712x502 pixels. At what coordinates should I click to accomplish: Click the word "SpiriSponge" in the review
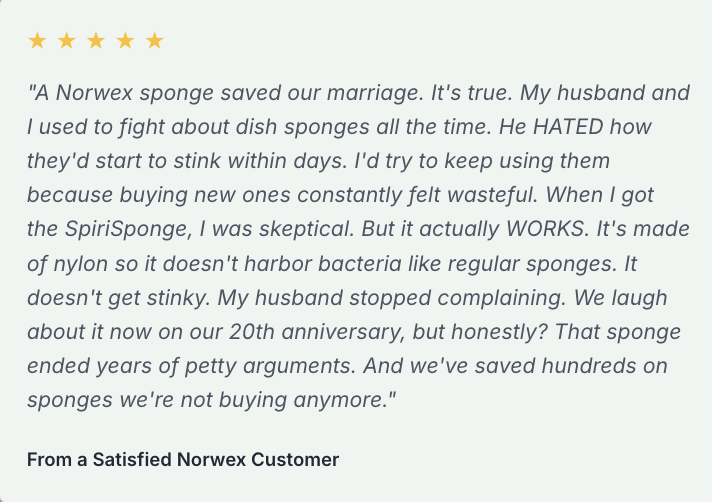click(x=125, y=229)
